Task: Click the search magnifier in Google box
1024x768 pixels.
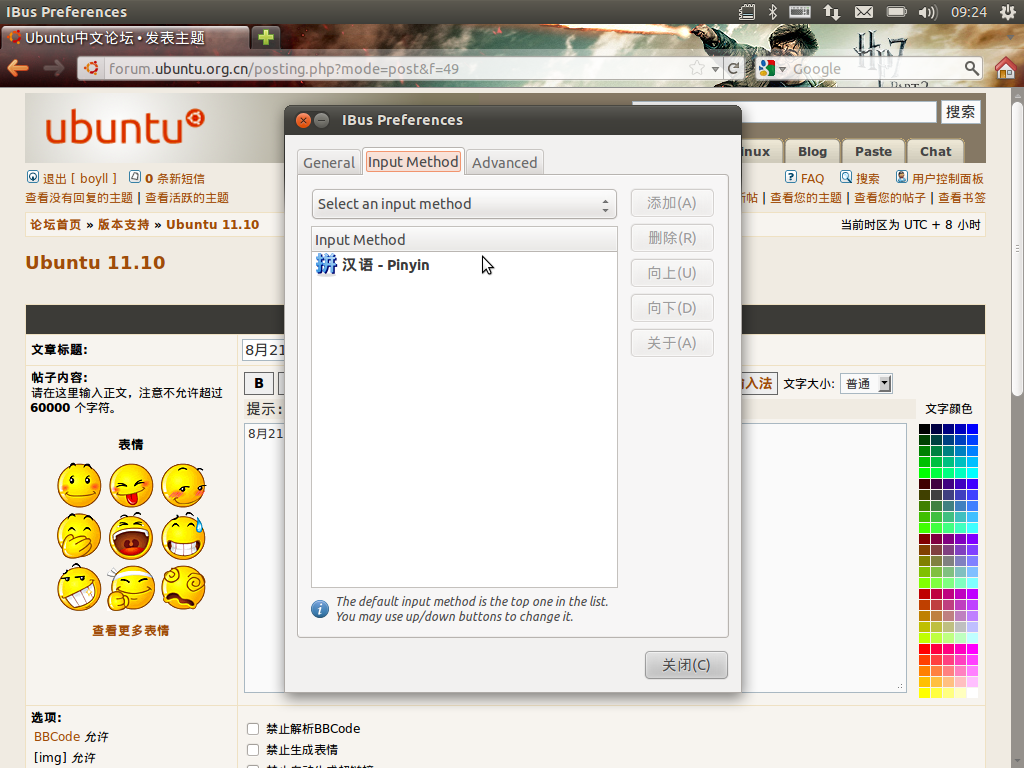Action: tap(972, 68)
